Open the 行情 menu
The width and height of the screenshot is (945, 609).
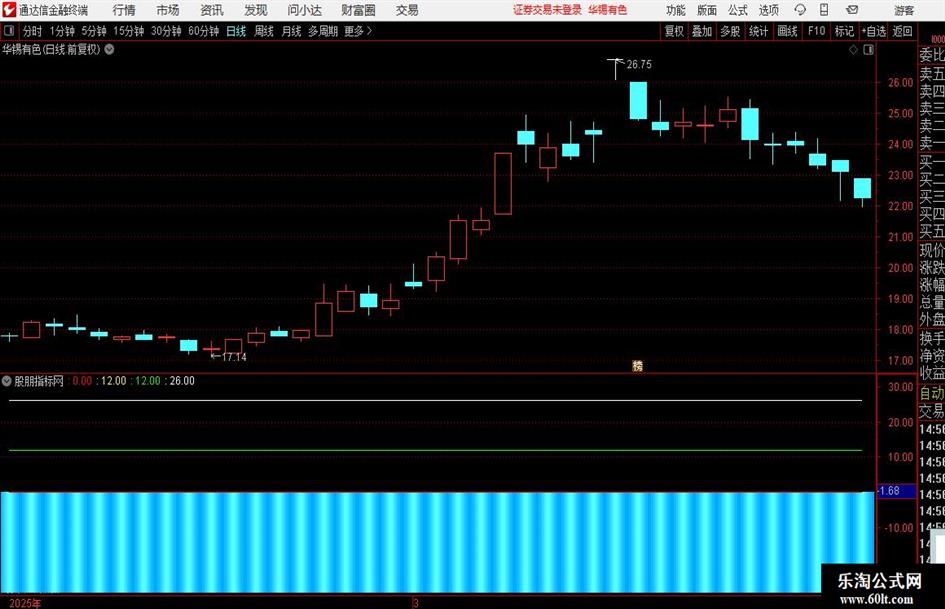(x=124, y=10)
